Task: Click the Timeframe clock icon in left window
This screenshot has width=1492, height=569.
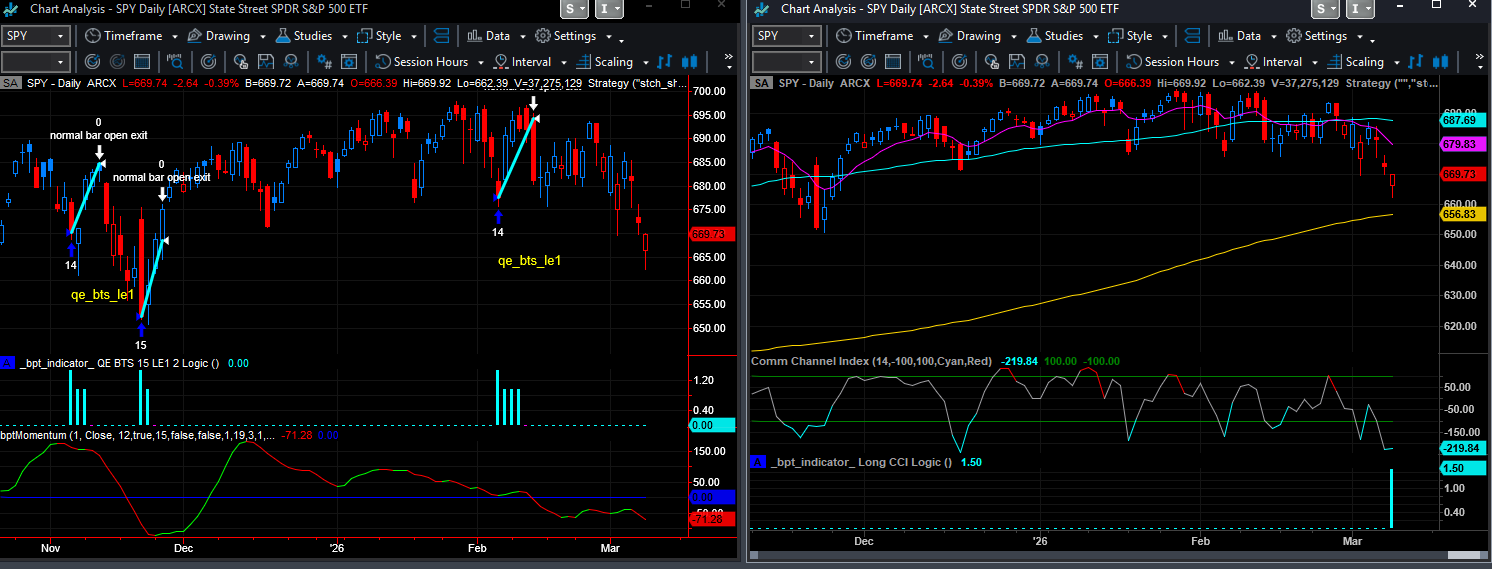Action: click(92, 36)
